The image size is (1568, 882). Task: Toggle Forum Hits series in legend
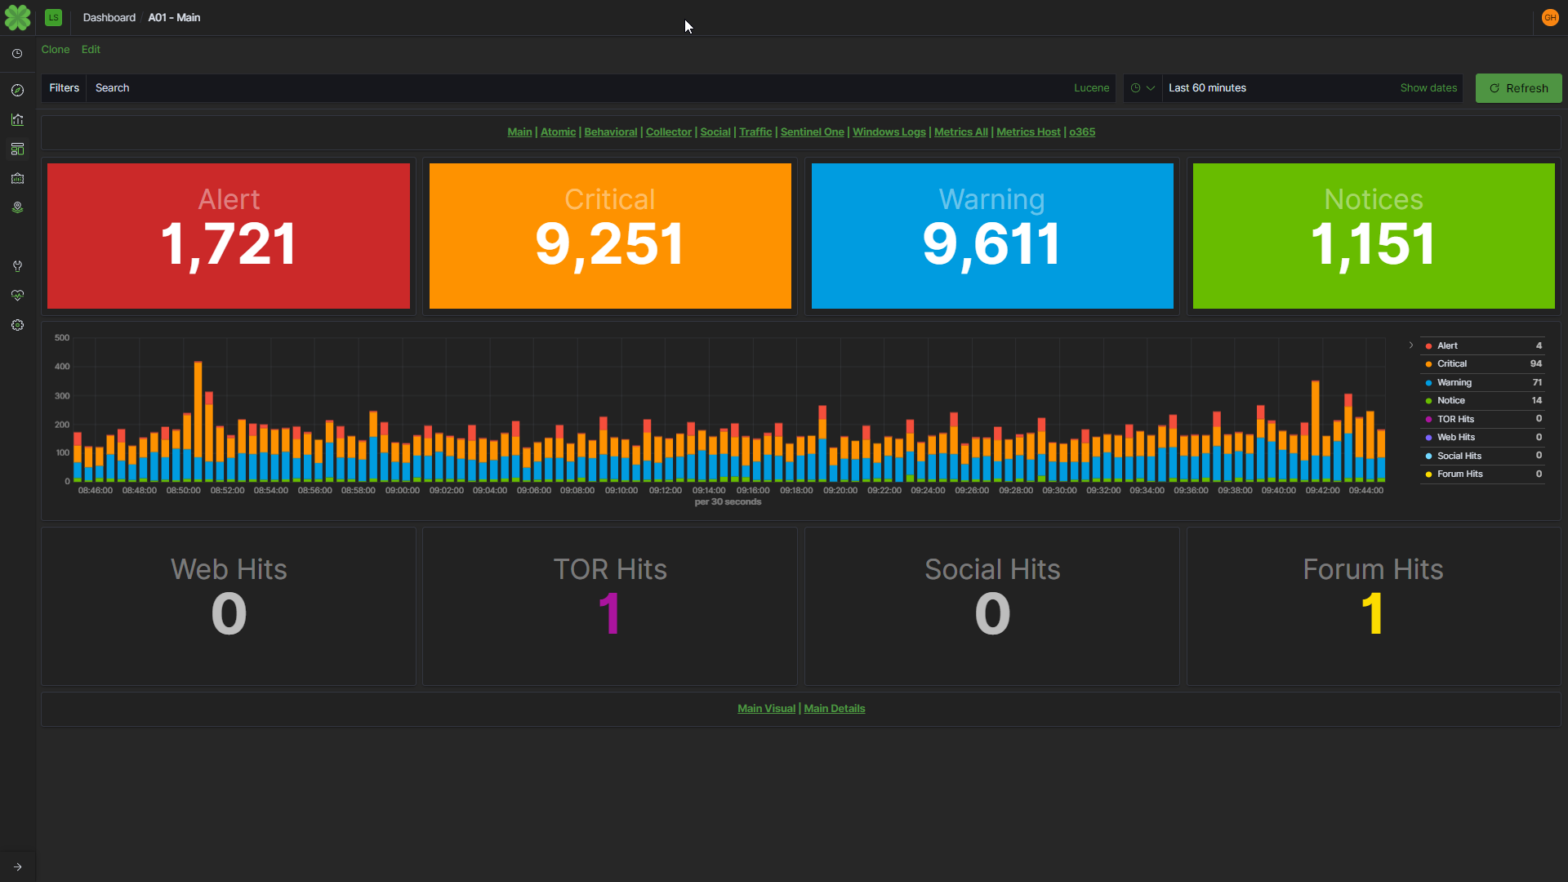coord(1460,474)
